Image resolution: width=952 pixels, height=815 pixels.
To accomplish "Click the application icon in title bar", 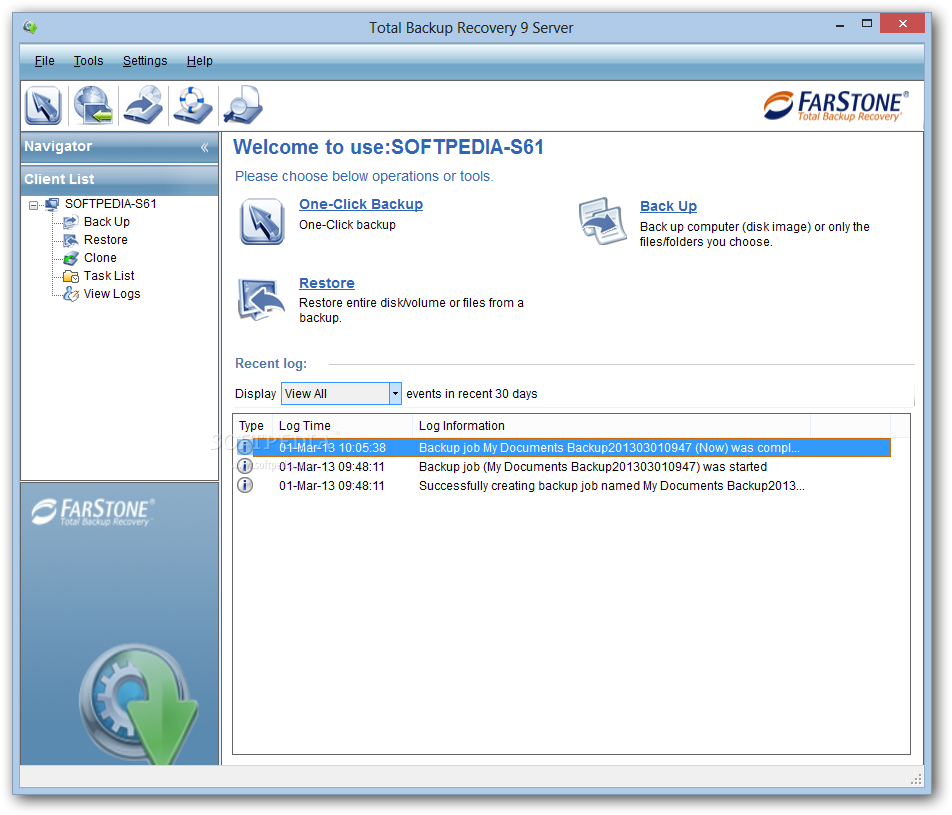I will click(30, 27).
